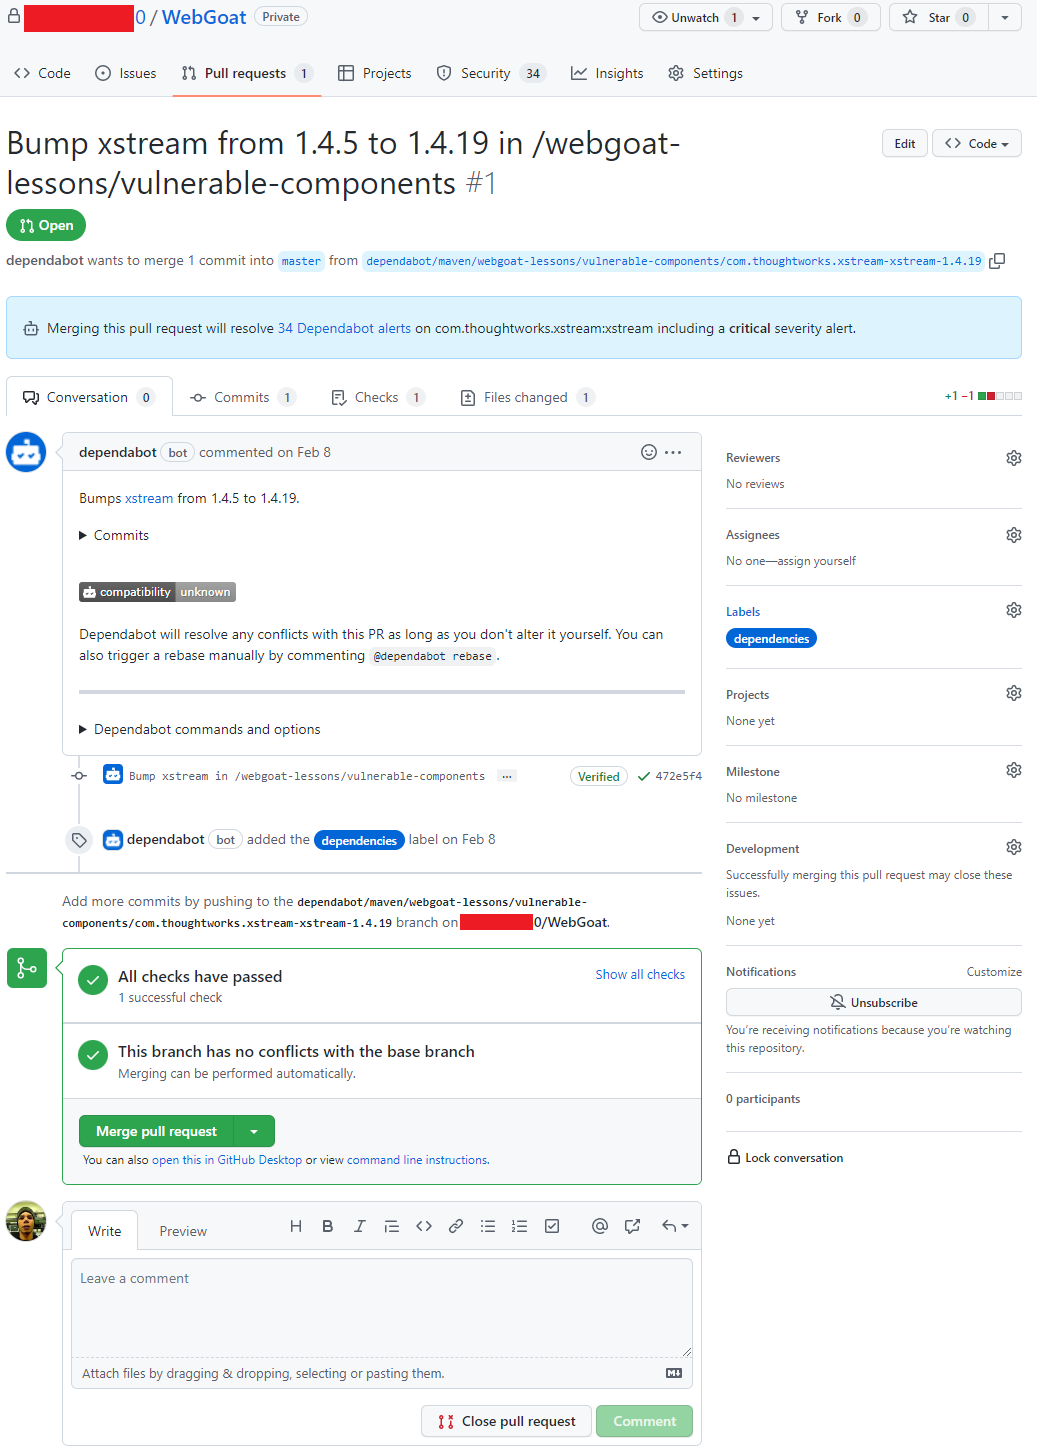Click the dependabot avatar beside the comment

point(26,452)
